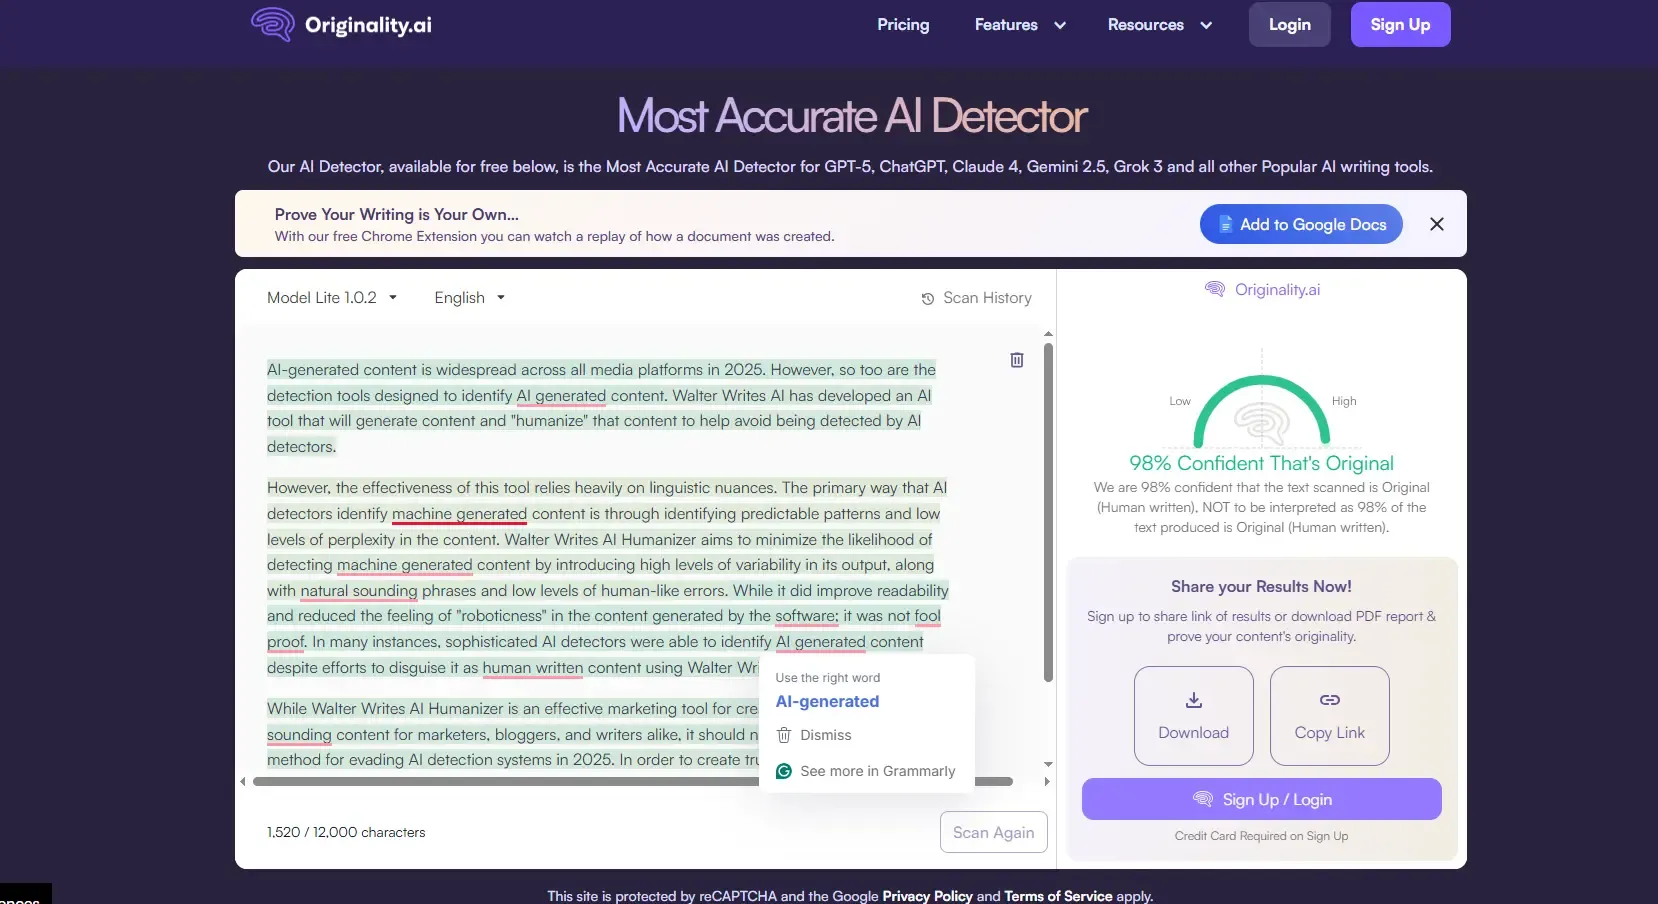Image resolution: width=1658 pixels, height=904 pixels.
Task: Click the Login button
Action: click(1289, 25)
